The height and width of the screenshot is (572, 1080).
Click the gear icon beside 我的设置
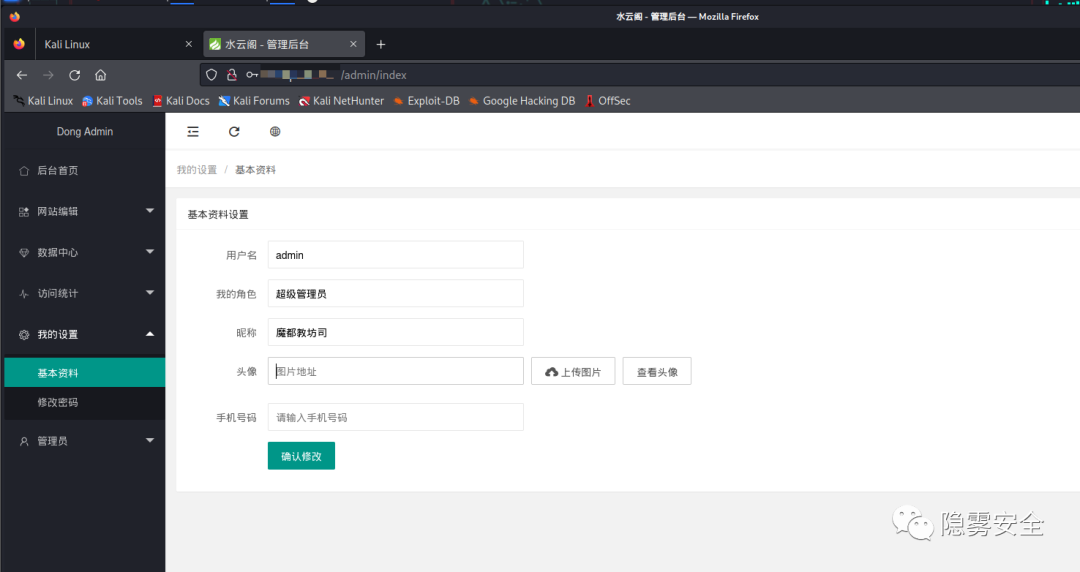(24, 335)
